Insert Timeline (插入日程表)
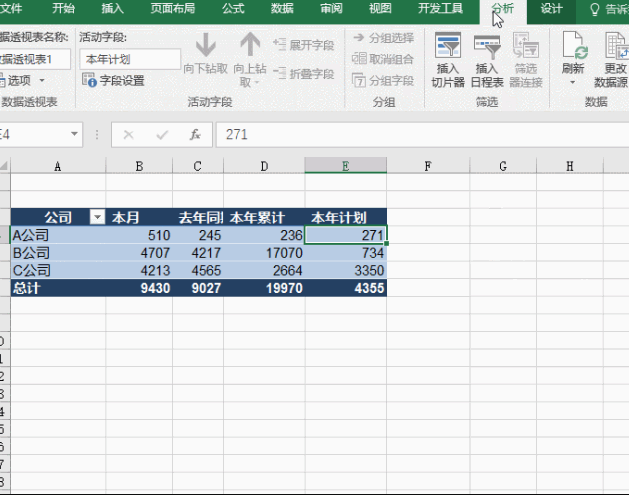 point(487,60)
